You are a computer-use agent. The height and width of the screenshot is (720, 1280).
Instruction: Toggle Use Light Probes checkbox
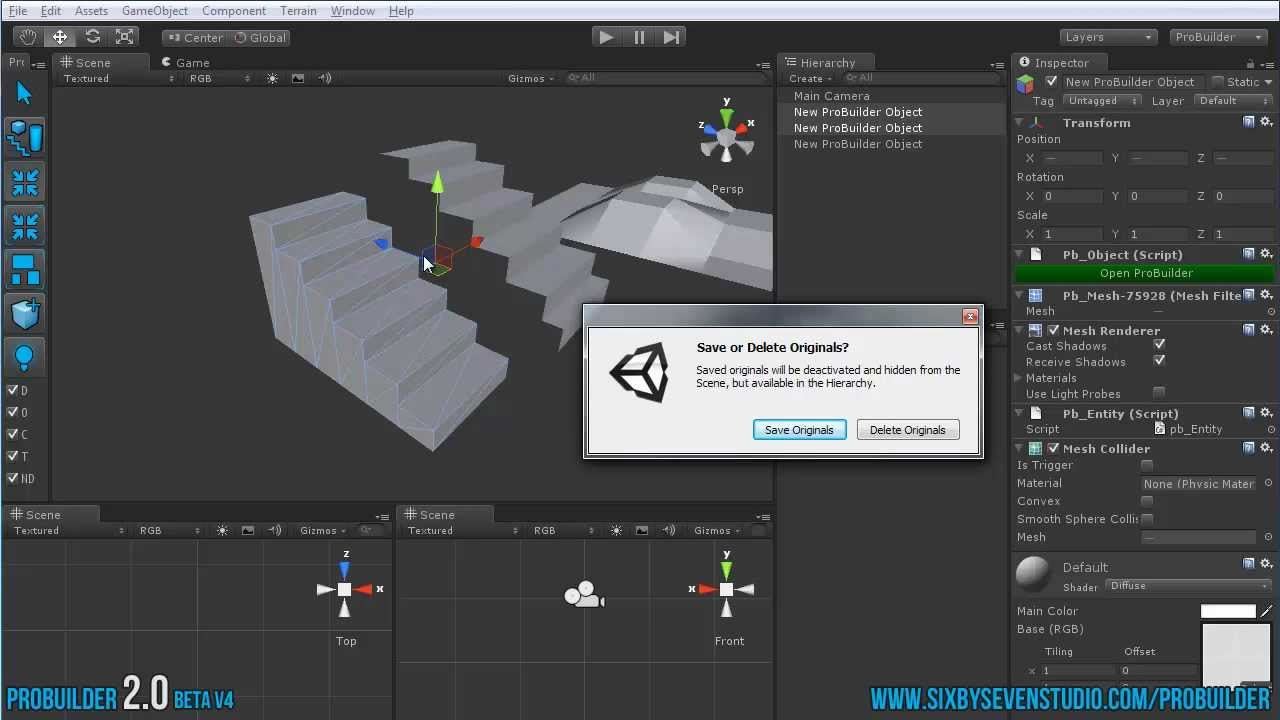pyautogui.click(x=1159, y=392)
